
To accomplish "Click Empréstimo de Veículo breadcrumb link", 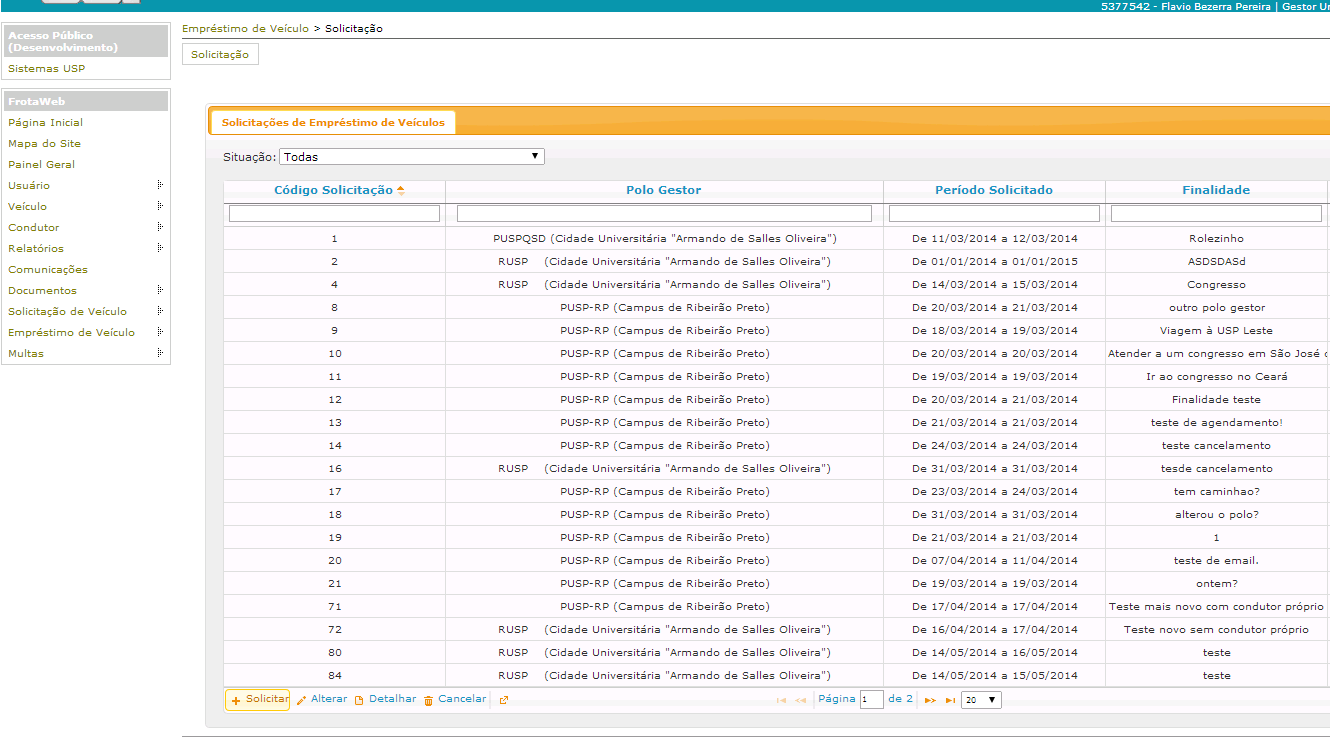I will [245, 29].
